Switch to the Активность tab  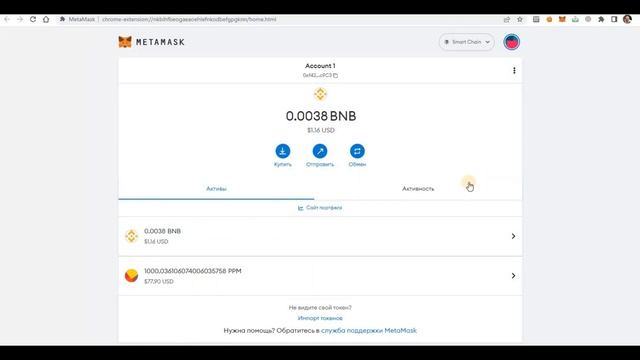click(418, 189)
